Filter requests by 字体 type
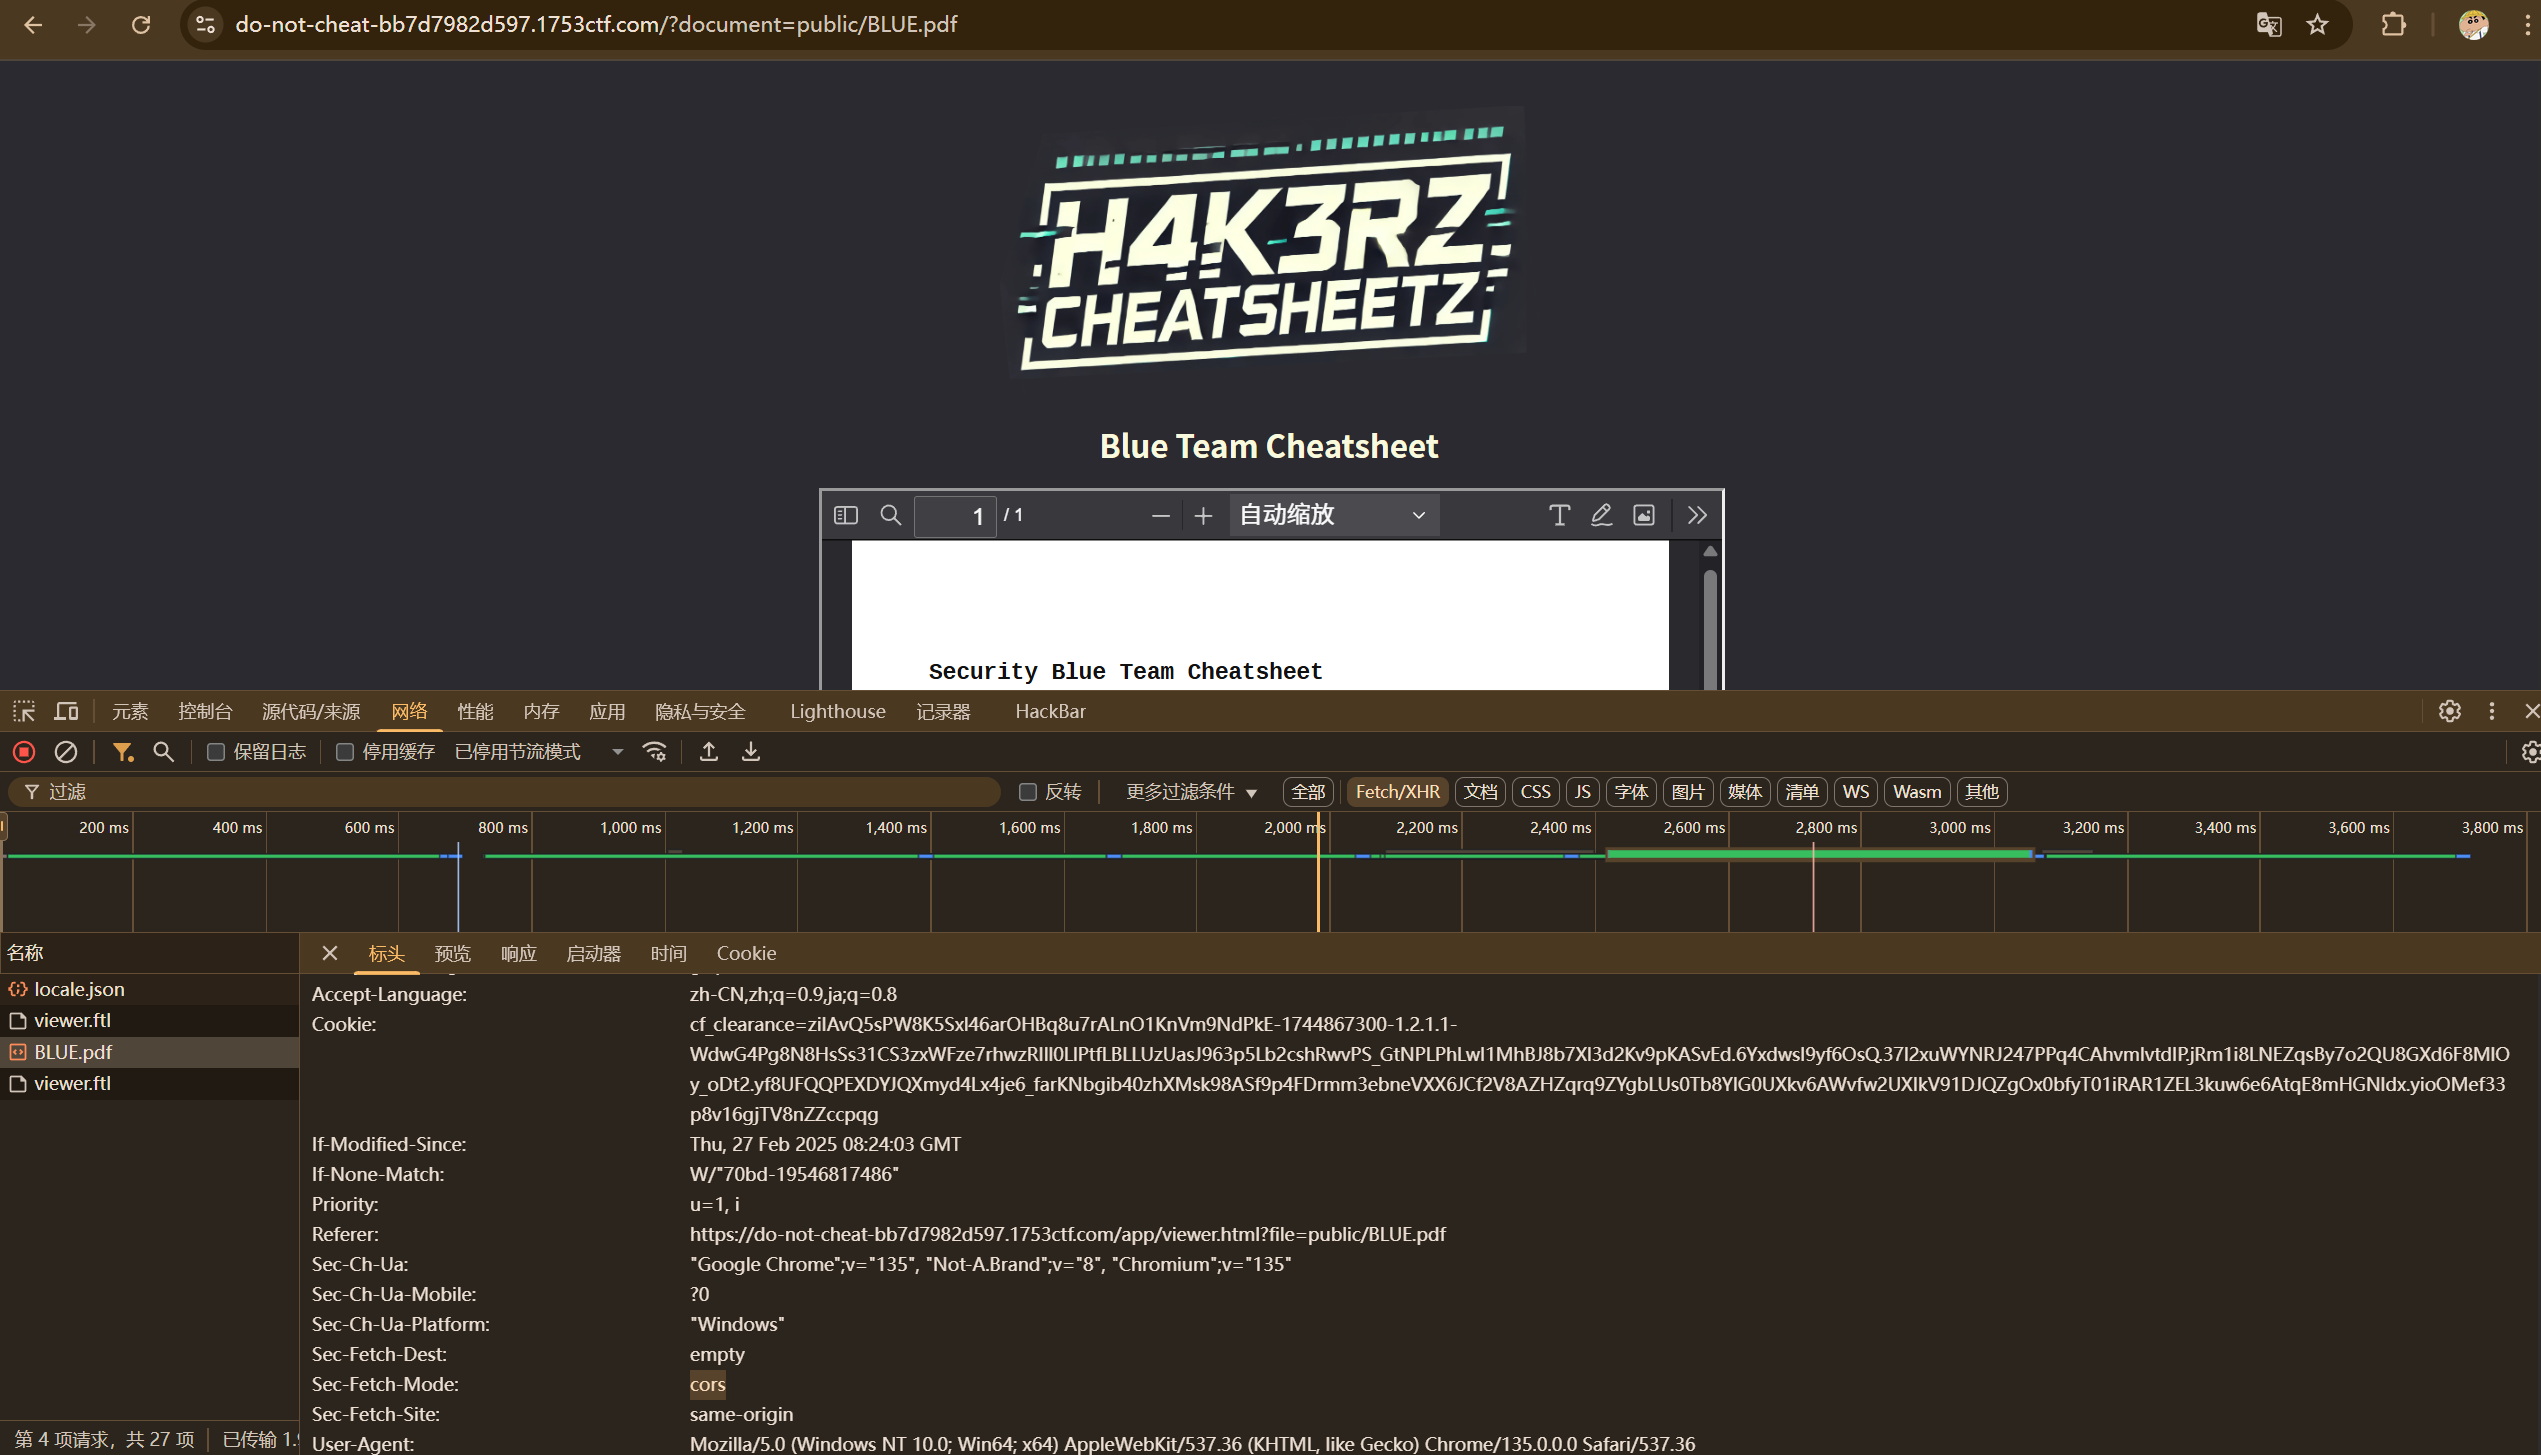Viewport: 2541px width, 1455px height. (1631, 792)
